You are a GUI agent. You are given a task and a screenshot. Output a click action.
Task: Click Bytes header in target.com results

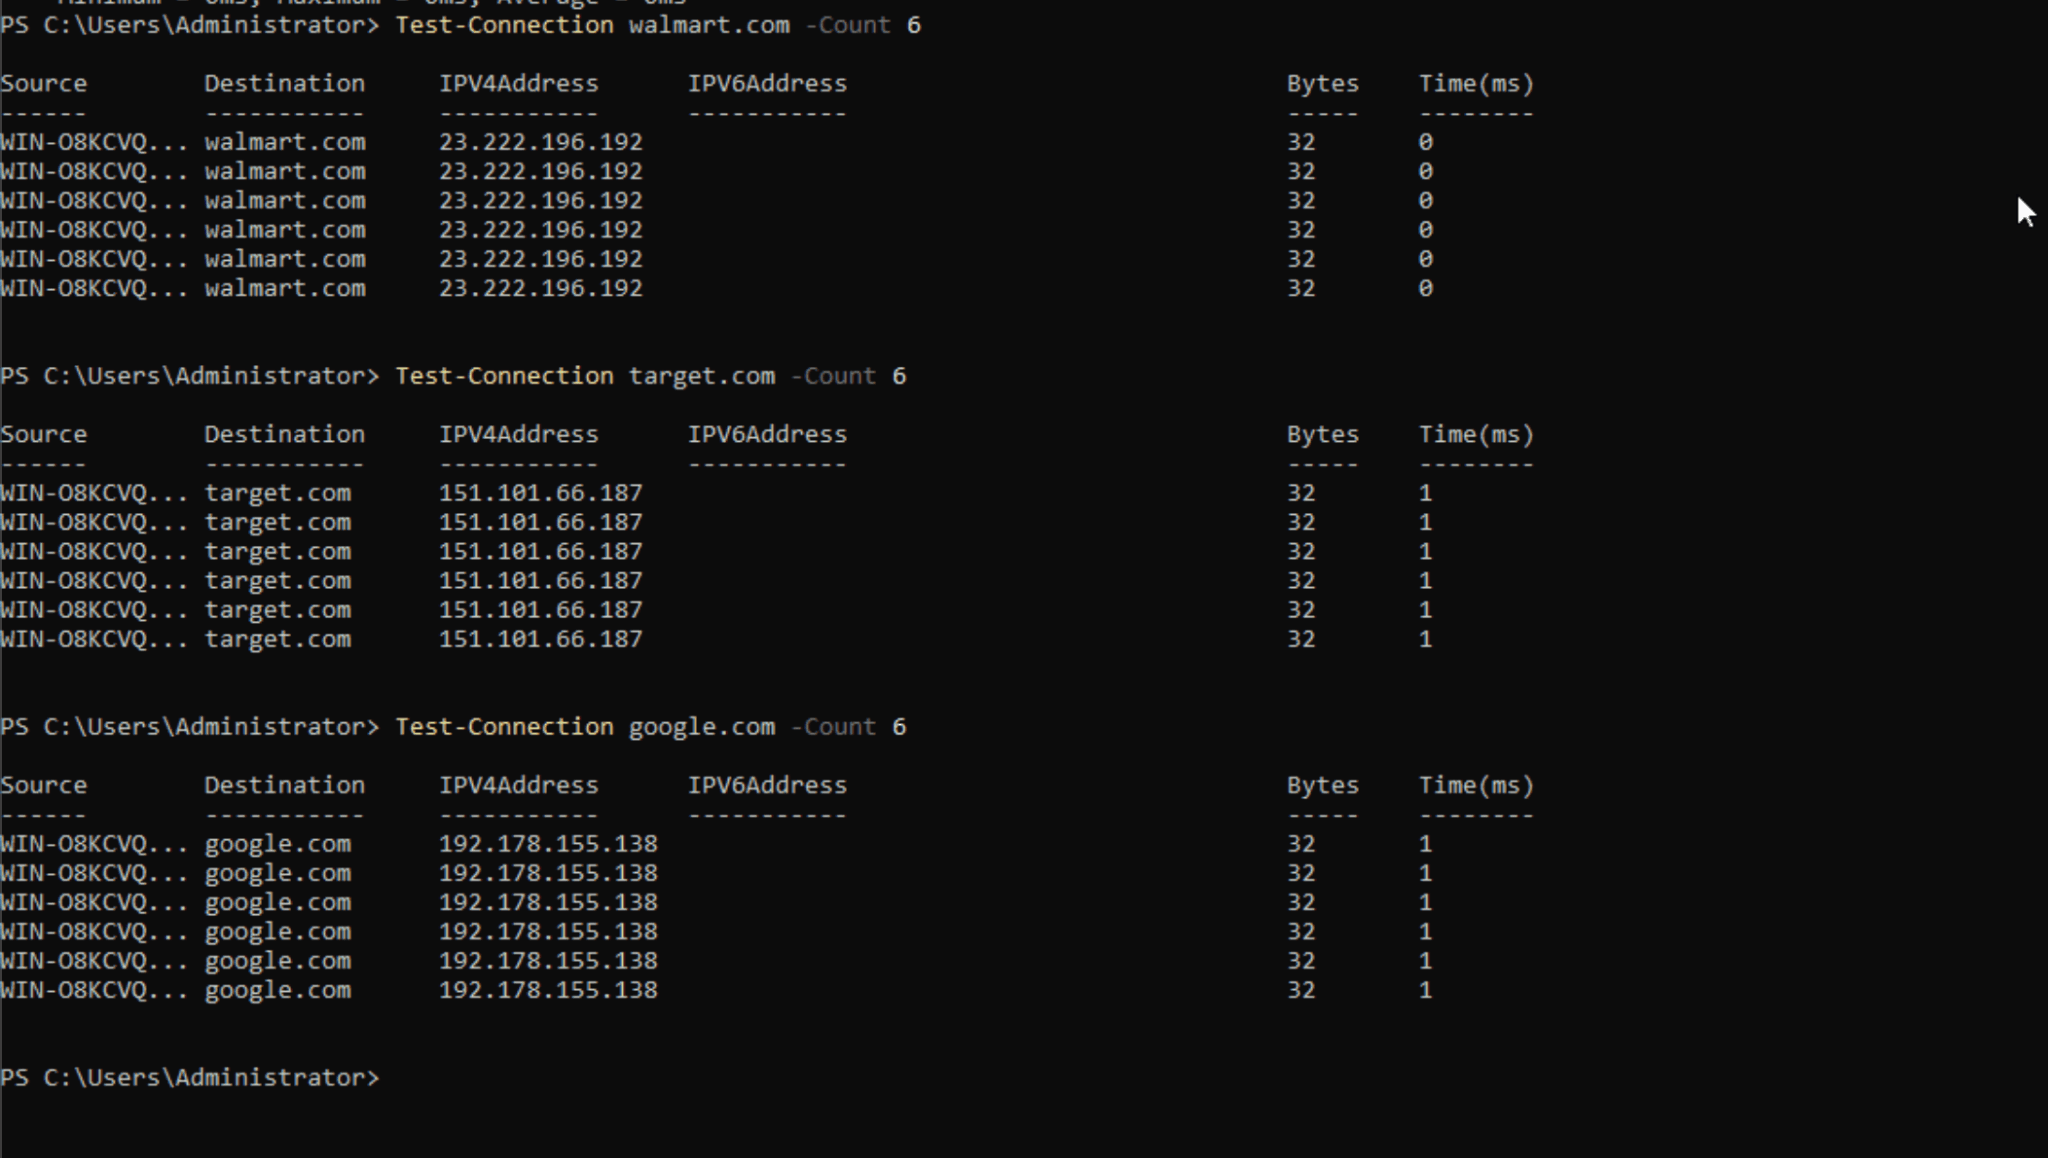click(x=1323, y=435)
